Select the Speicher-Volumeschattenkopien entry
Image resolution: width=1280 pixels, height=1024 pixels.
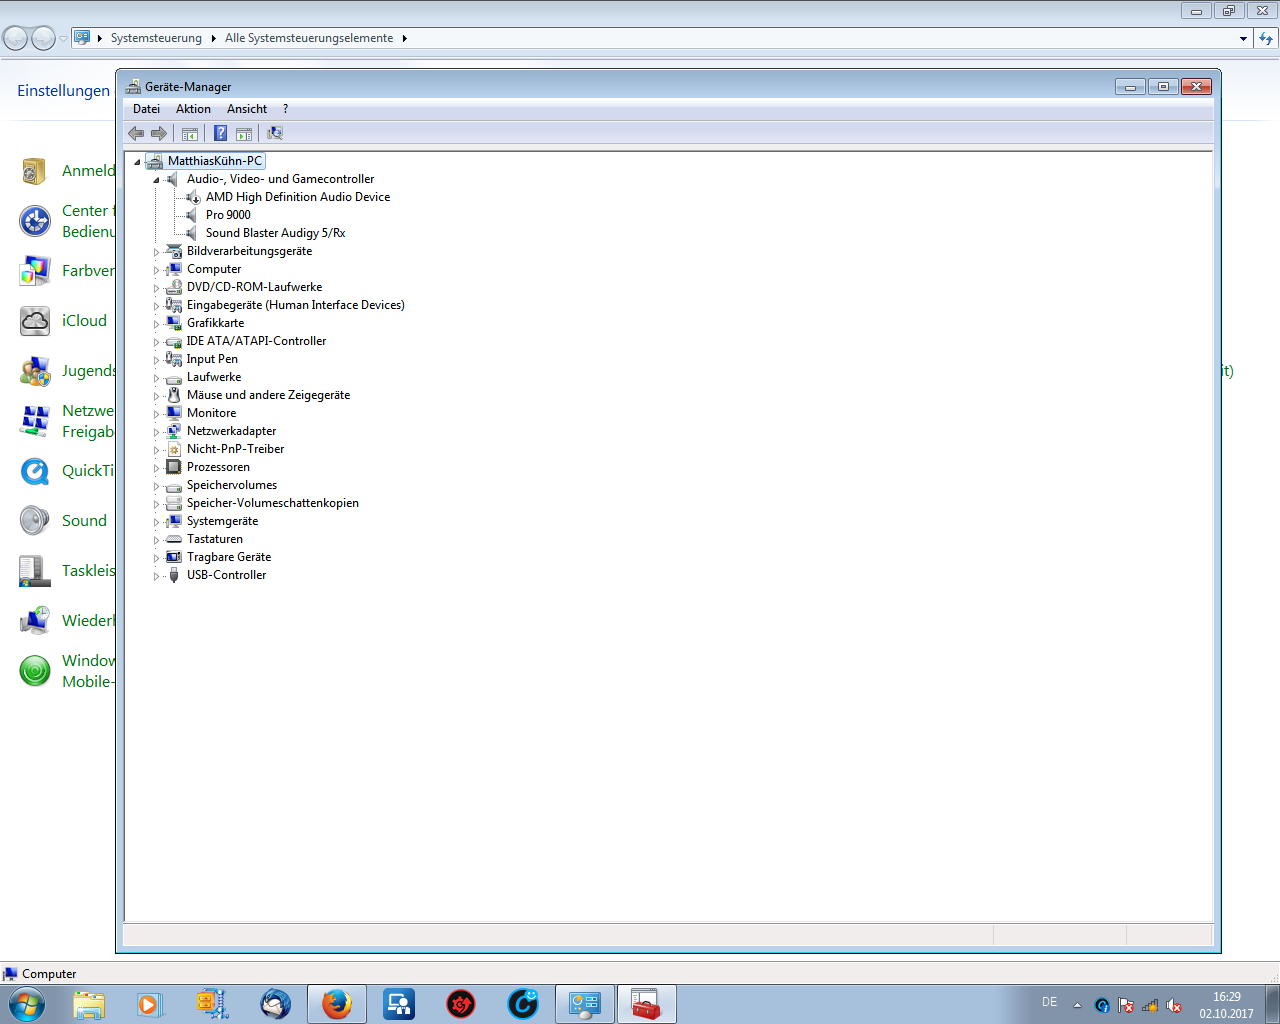click(x=272, y=503)
